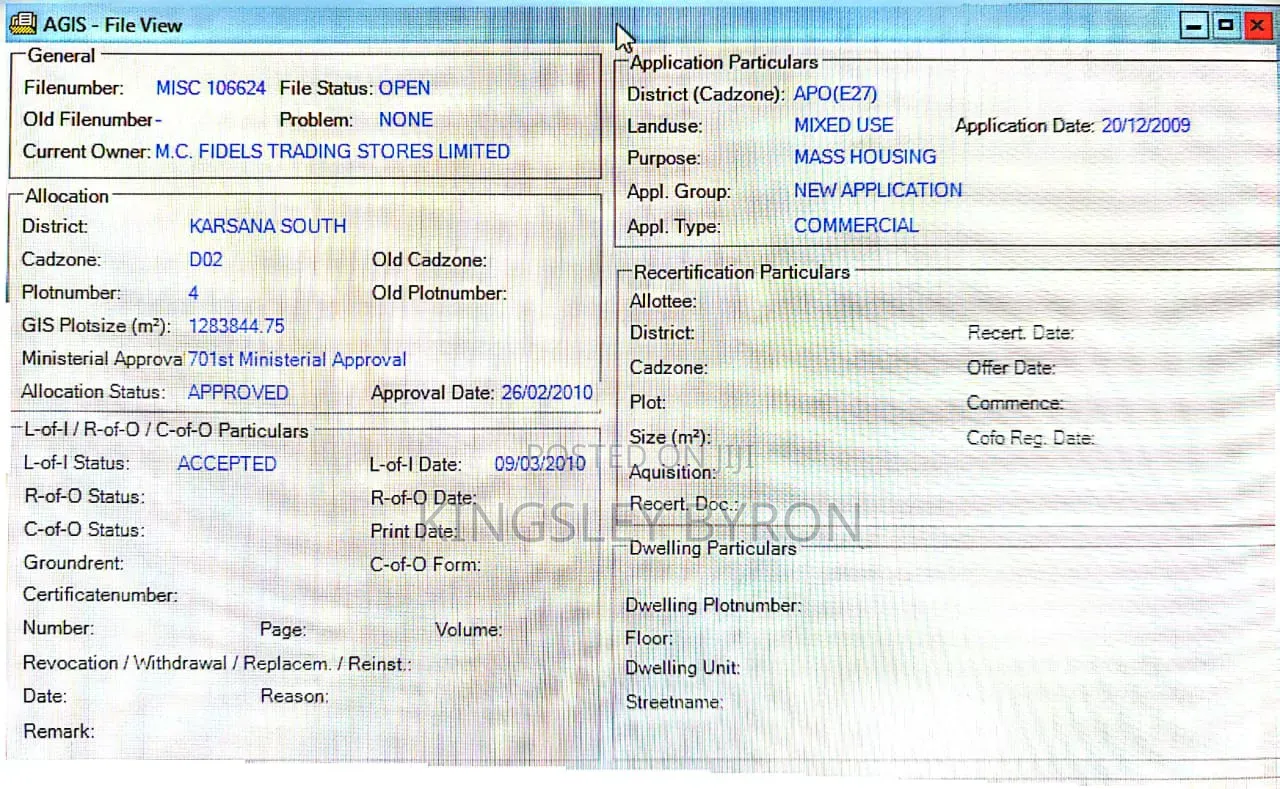Select the L-of-I Date 09/03/2010

(x=540, y=464)
